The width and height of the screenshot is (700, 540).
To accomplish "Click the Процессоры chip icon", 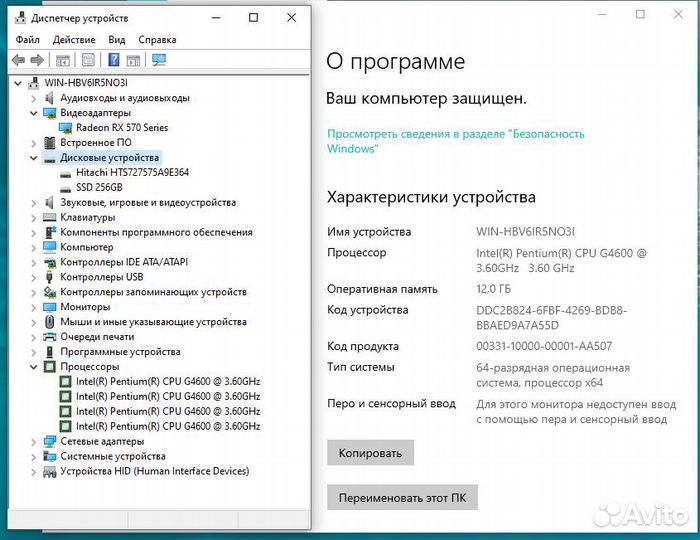I will click(x=50, y=366).
